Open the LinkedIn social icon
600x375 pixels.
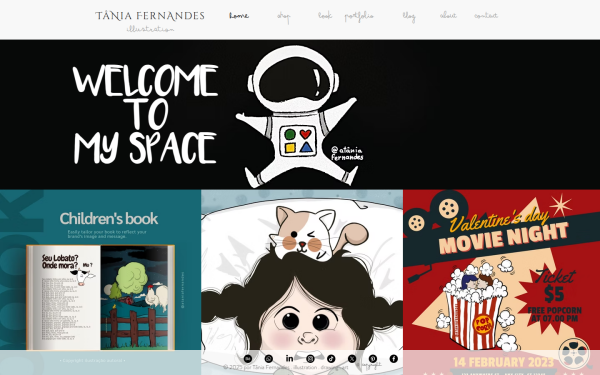tap(290, 359)
